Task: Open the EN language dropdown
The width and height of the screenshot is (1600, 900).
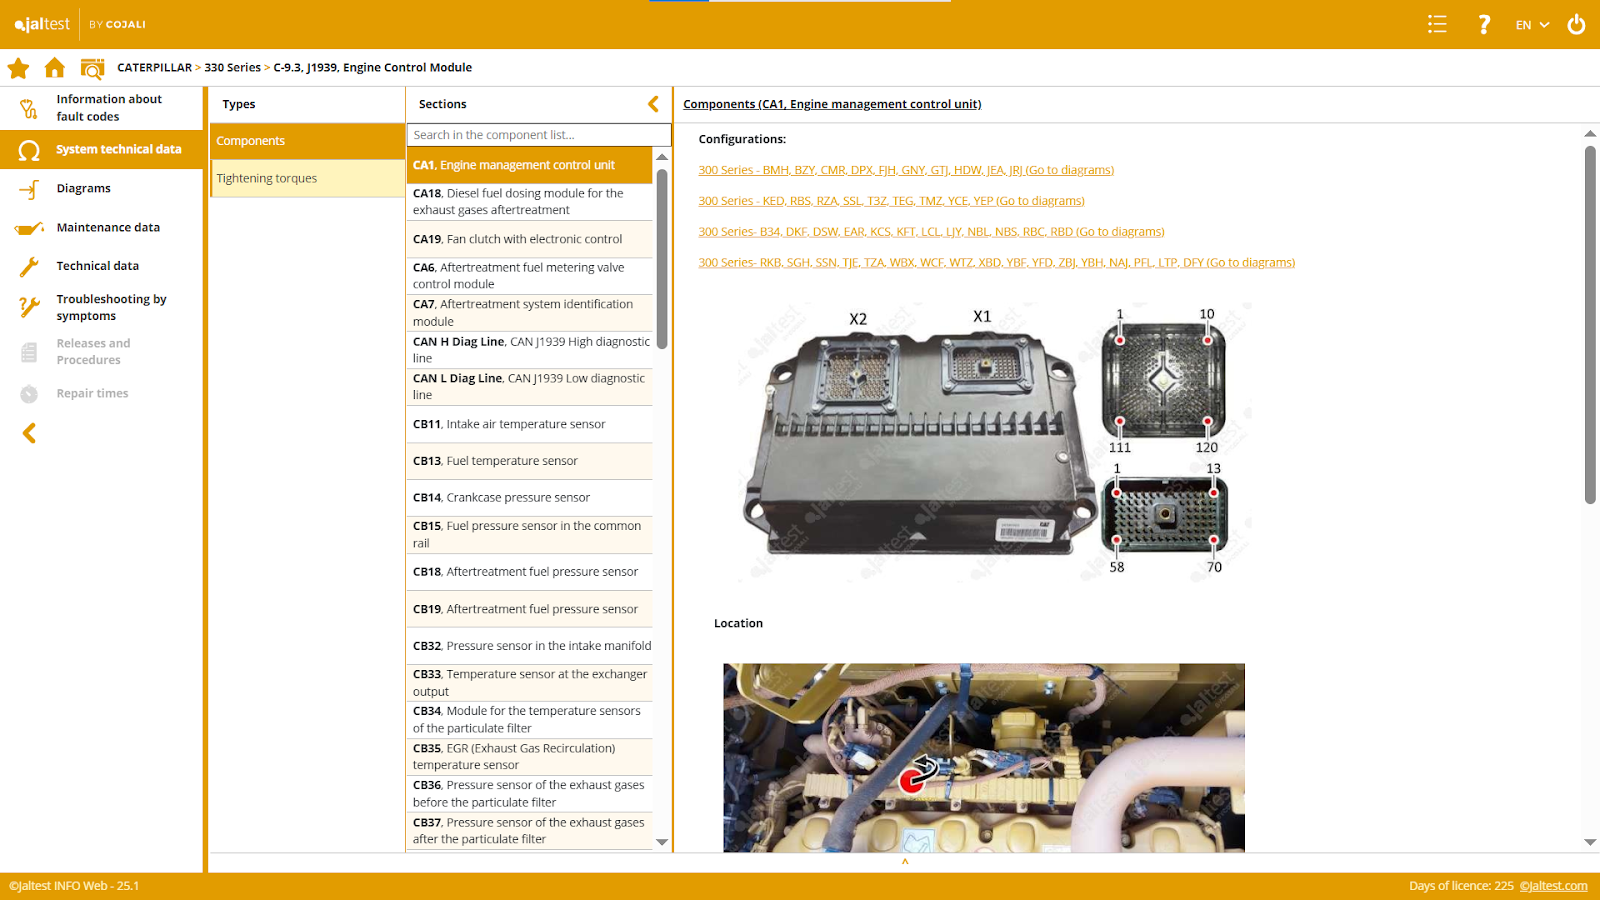Action: [1532, 25]
